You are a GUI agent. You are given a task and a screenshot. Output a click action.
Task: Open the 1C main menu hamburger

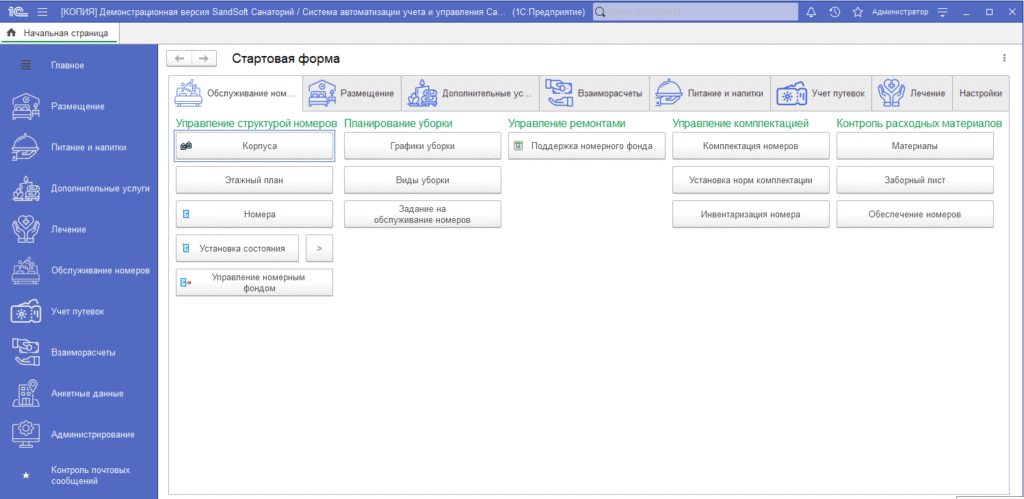click(41, 12)
